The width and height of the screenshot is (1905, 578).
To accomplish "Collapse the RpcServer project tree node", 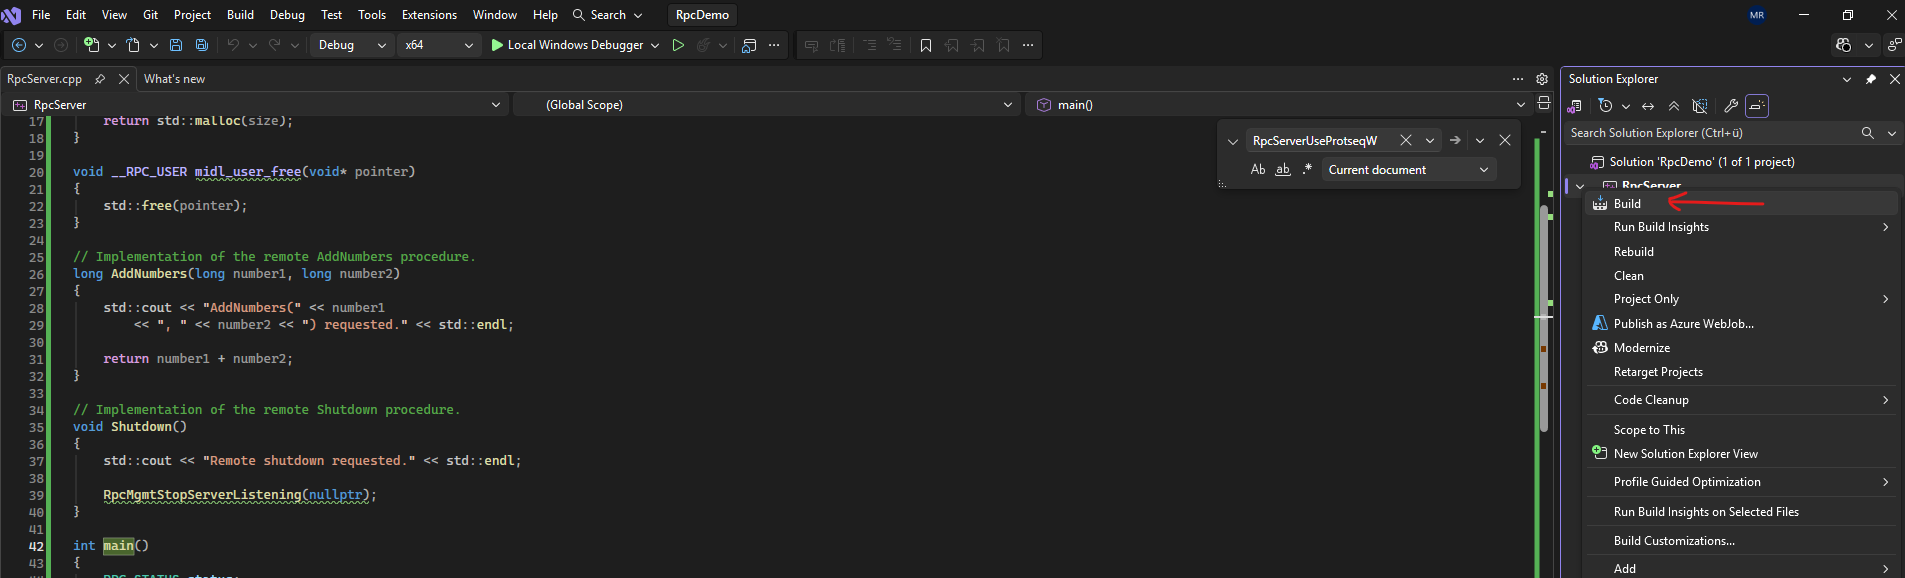I will pyautogui.click(x=1580, y=186).
